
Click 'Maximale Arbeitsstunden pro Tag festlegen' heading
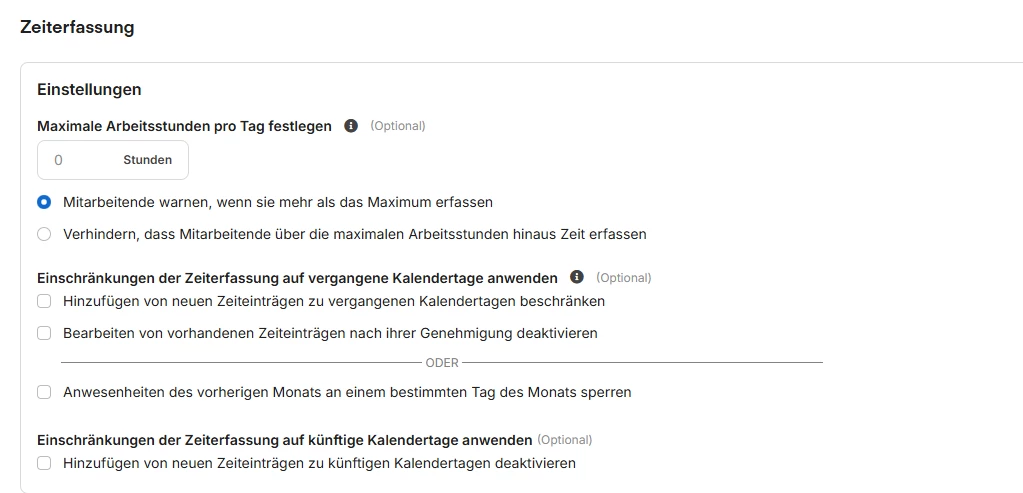click(x=184, y=126)
